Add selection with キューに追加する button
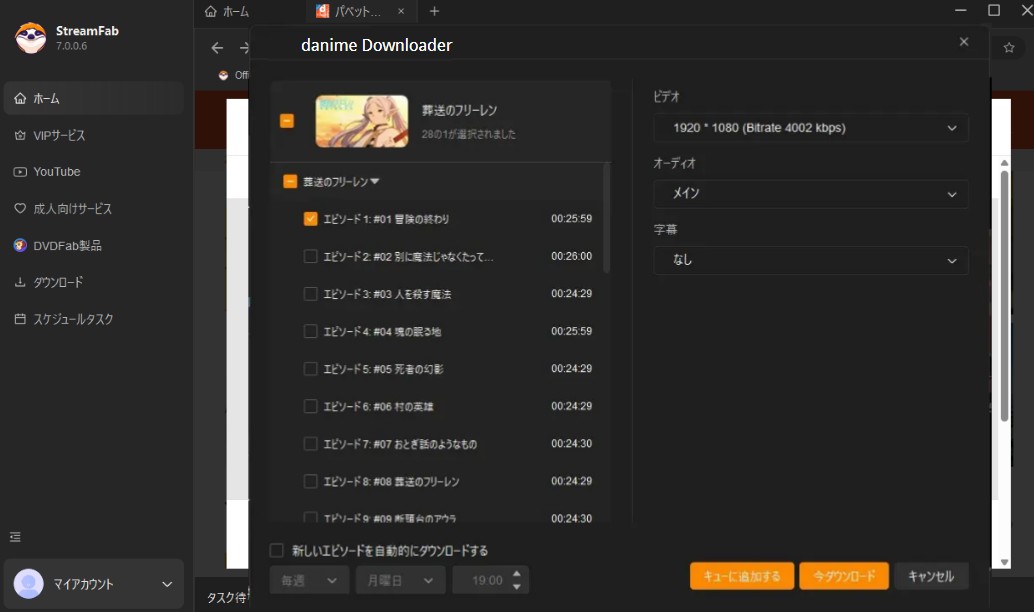This screenshot has height=612, width=1034. tap(741, 575)
